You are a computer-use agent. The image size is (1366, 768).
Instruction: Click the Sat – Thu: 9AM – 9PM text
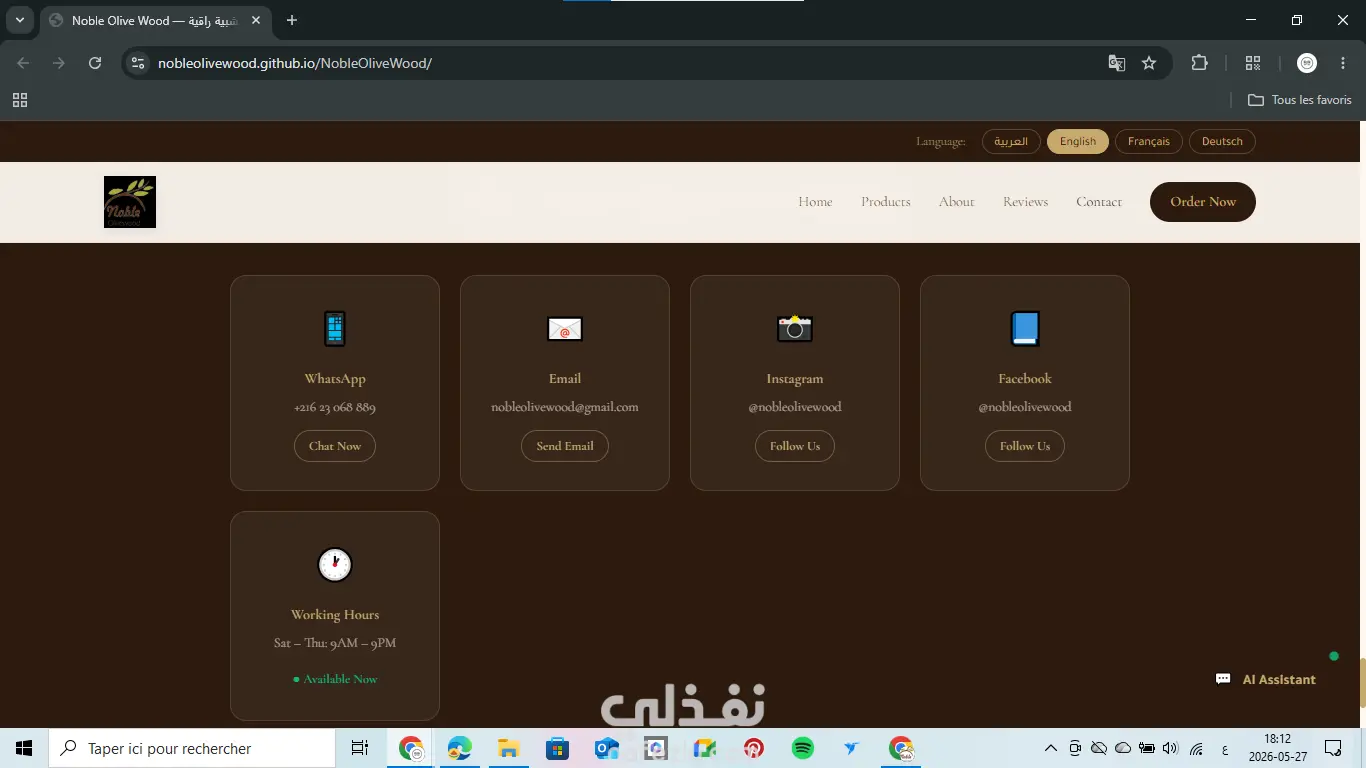point(335,643)
